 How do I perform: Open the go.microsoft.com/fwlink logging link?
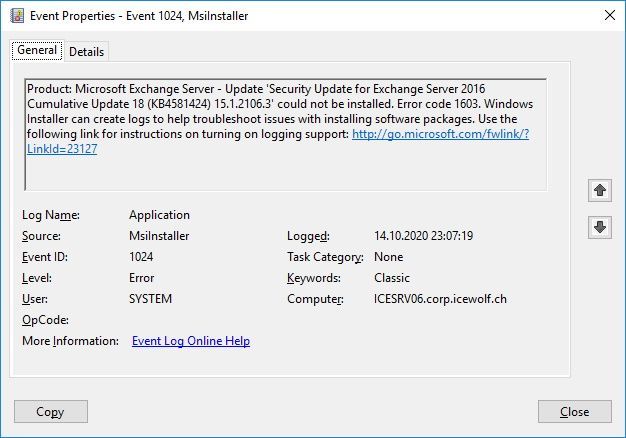tap(440, 134)
